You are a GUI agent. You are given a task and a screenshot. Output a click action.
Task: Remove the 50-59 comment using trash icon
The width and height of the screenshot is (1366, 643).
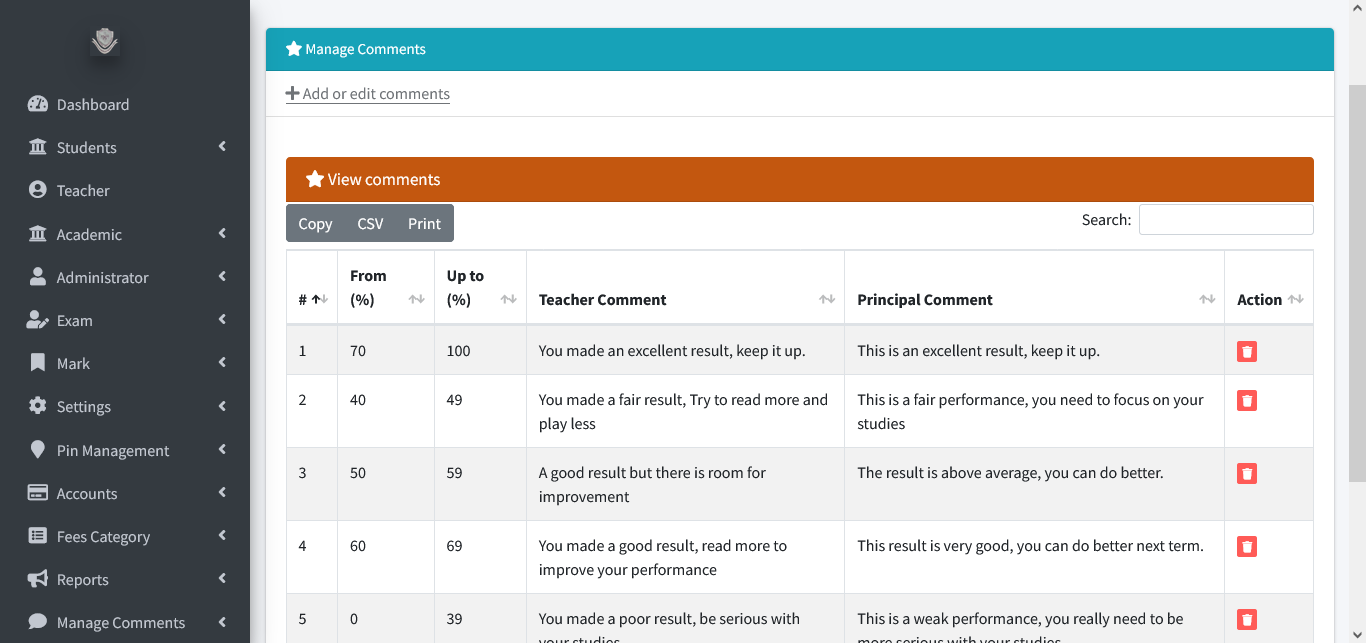1247,473
